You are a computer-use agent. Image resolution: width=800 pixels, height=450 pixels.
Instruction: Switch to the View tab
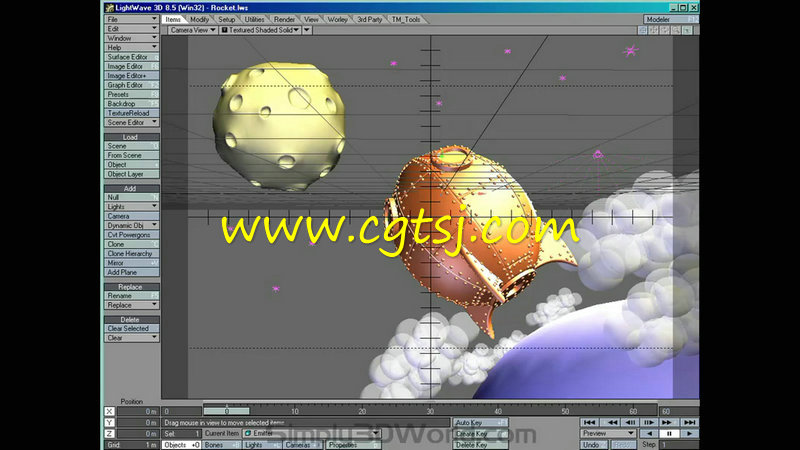(x=311, y=19)
